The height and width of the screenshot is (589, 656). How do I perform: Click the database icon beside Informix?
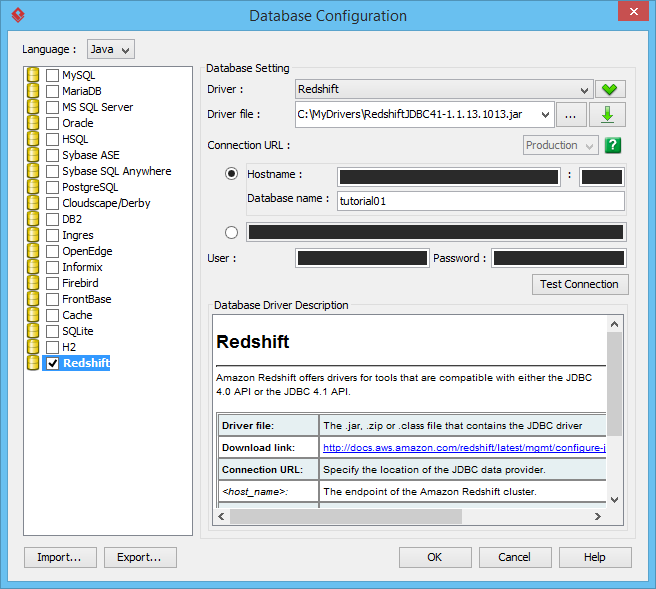click(x=33, y=267)
